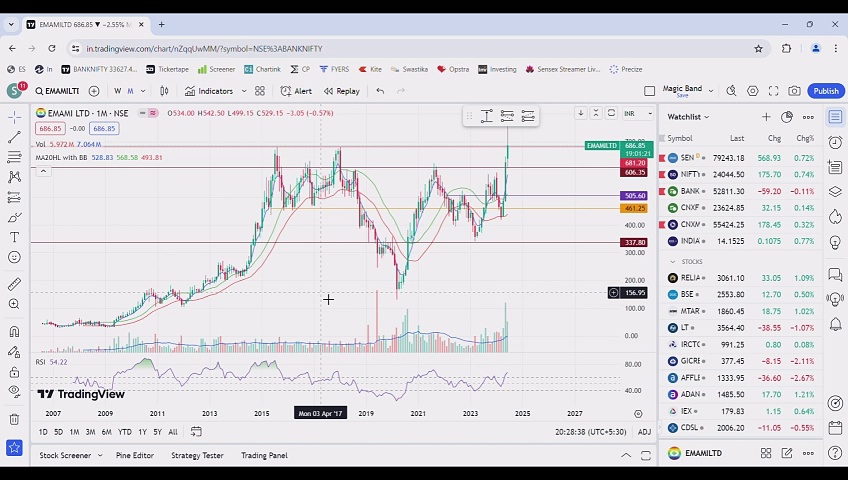Viewport: 848px width, 480px height.
Task: Open favorites star toolbar button
Action: point(15,448)
